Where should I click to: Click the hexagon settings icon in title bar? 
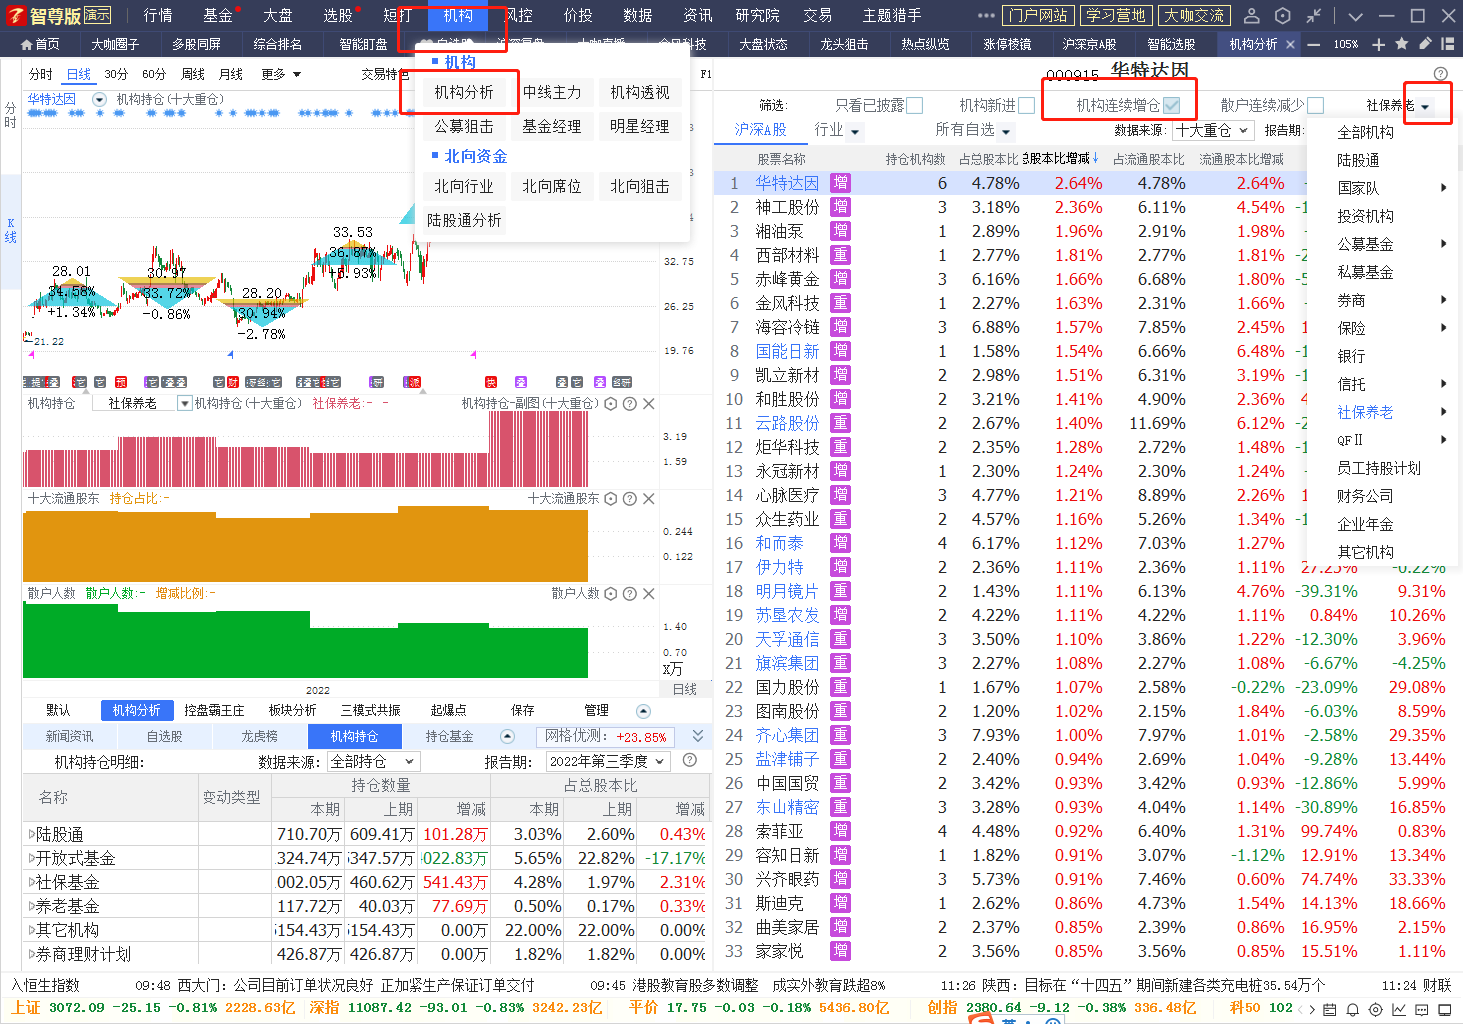[x=1283, y=16]
